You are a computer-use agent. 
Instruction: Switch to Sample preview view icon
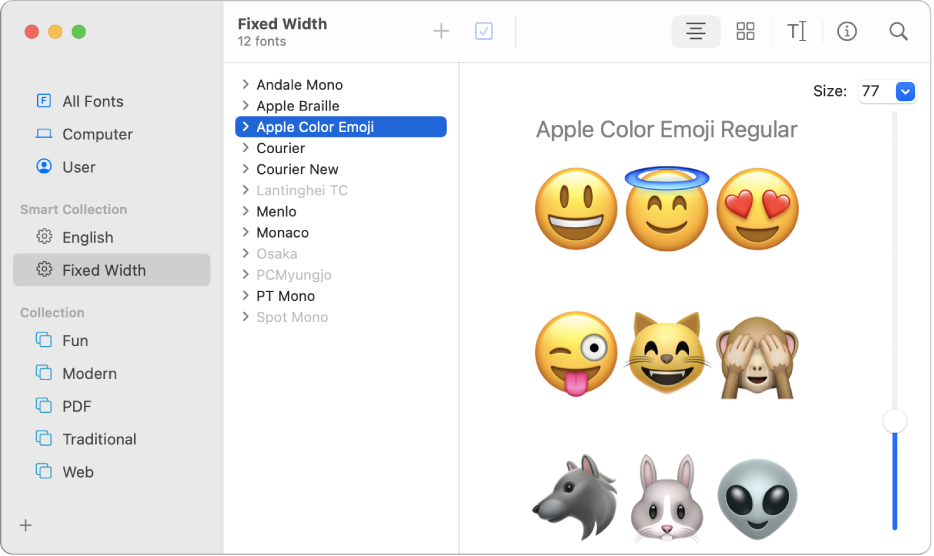(x=696, y=31)
